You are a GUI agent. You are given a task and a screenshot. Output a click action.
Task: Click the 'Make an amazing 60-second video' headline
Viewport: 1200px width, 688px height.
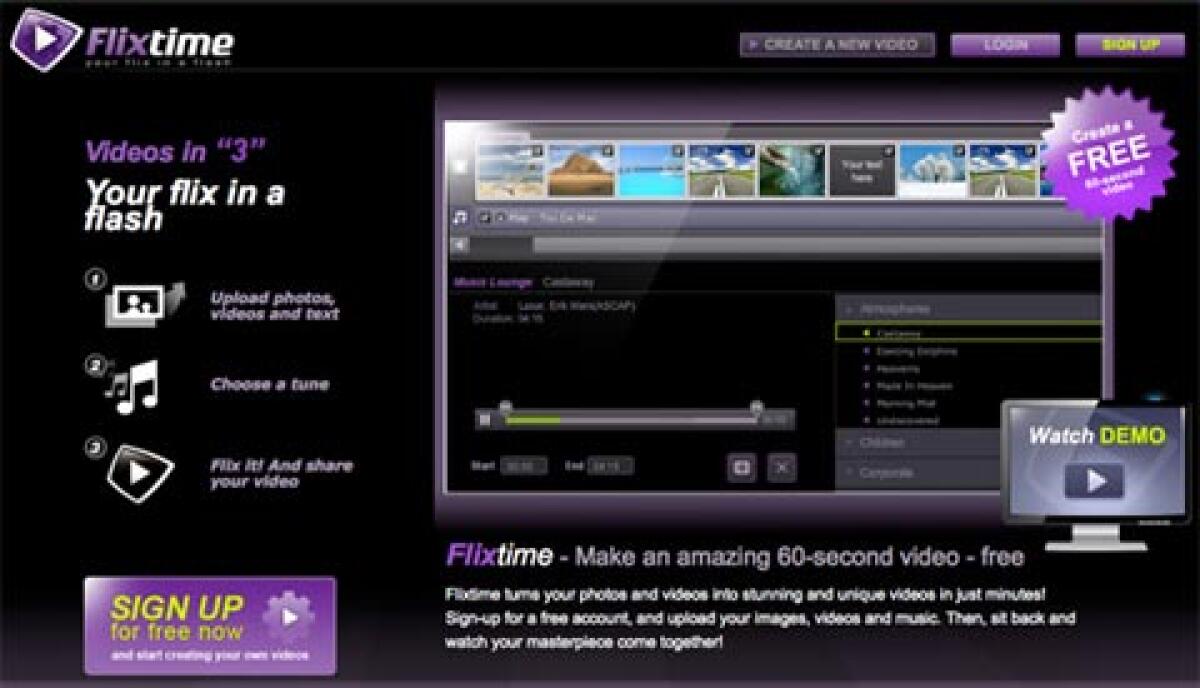click(x=799, y=557)
